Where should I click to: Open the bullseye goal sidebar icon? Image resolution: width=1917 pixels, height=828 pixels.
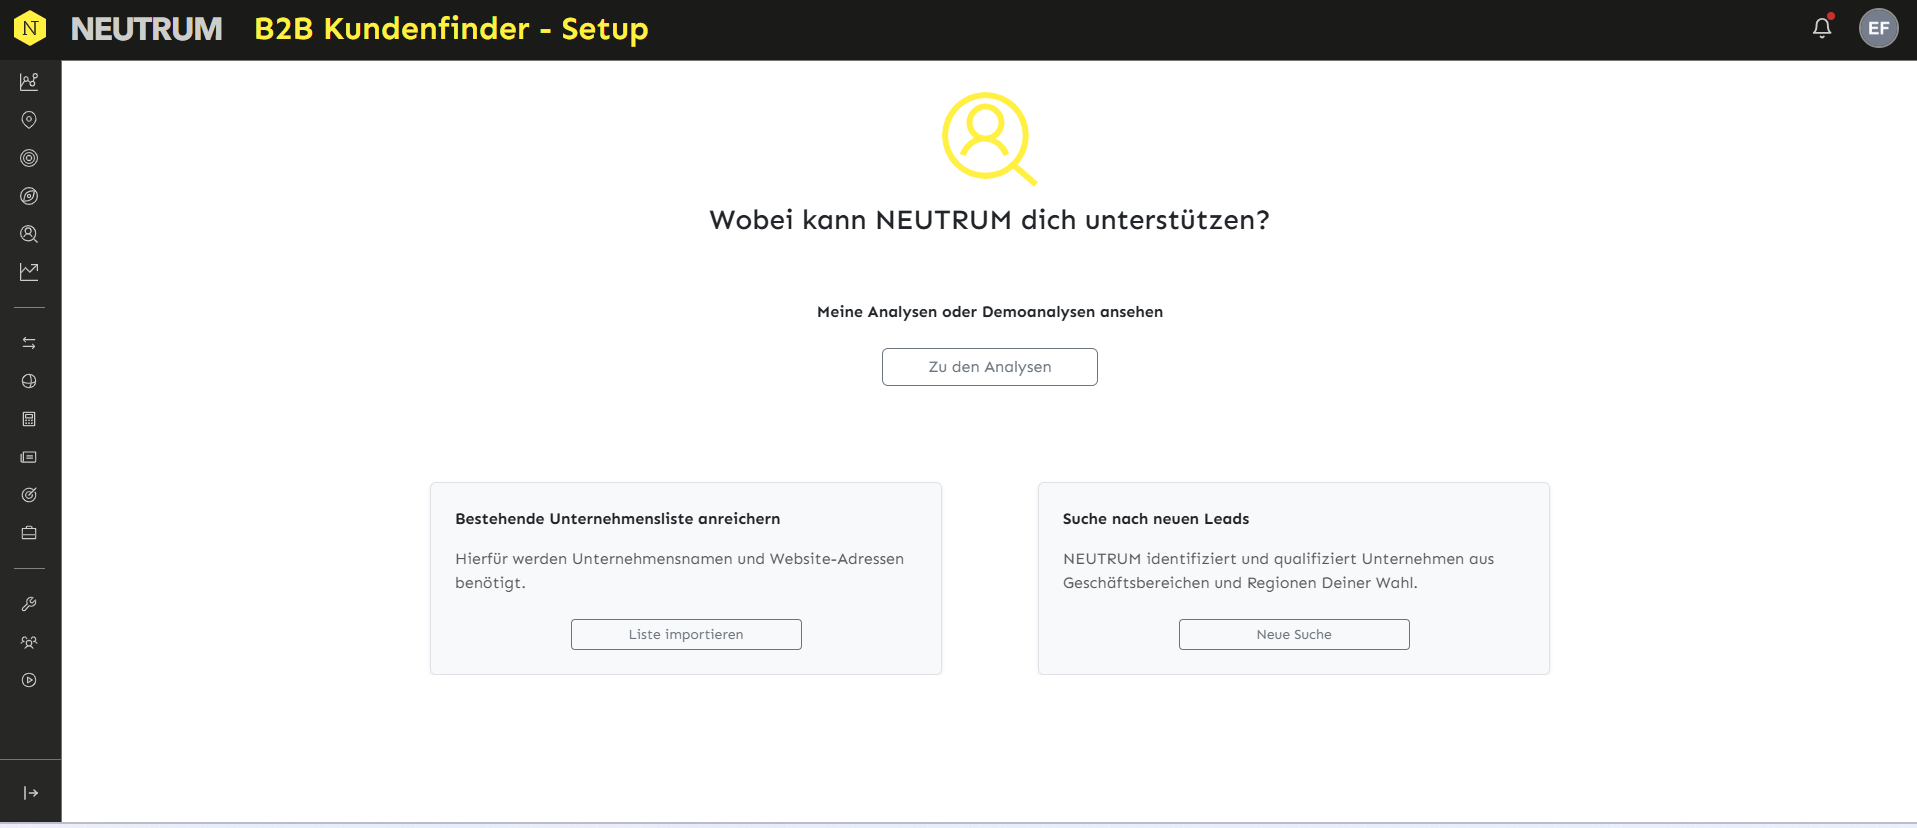pos(29,495)
